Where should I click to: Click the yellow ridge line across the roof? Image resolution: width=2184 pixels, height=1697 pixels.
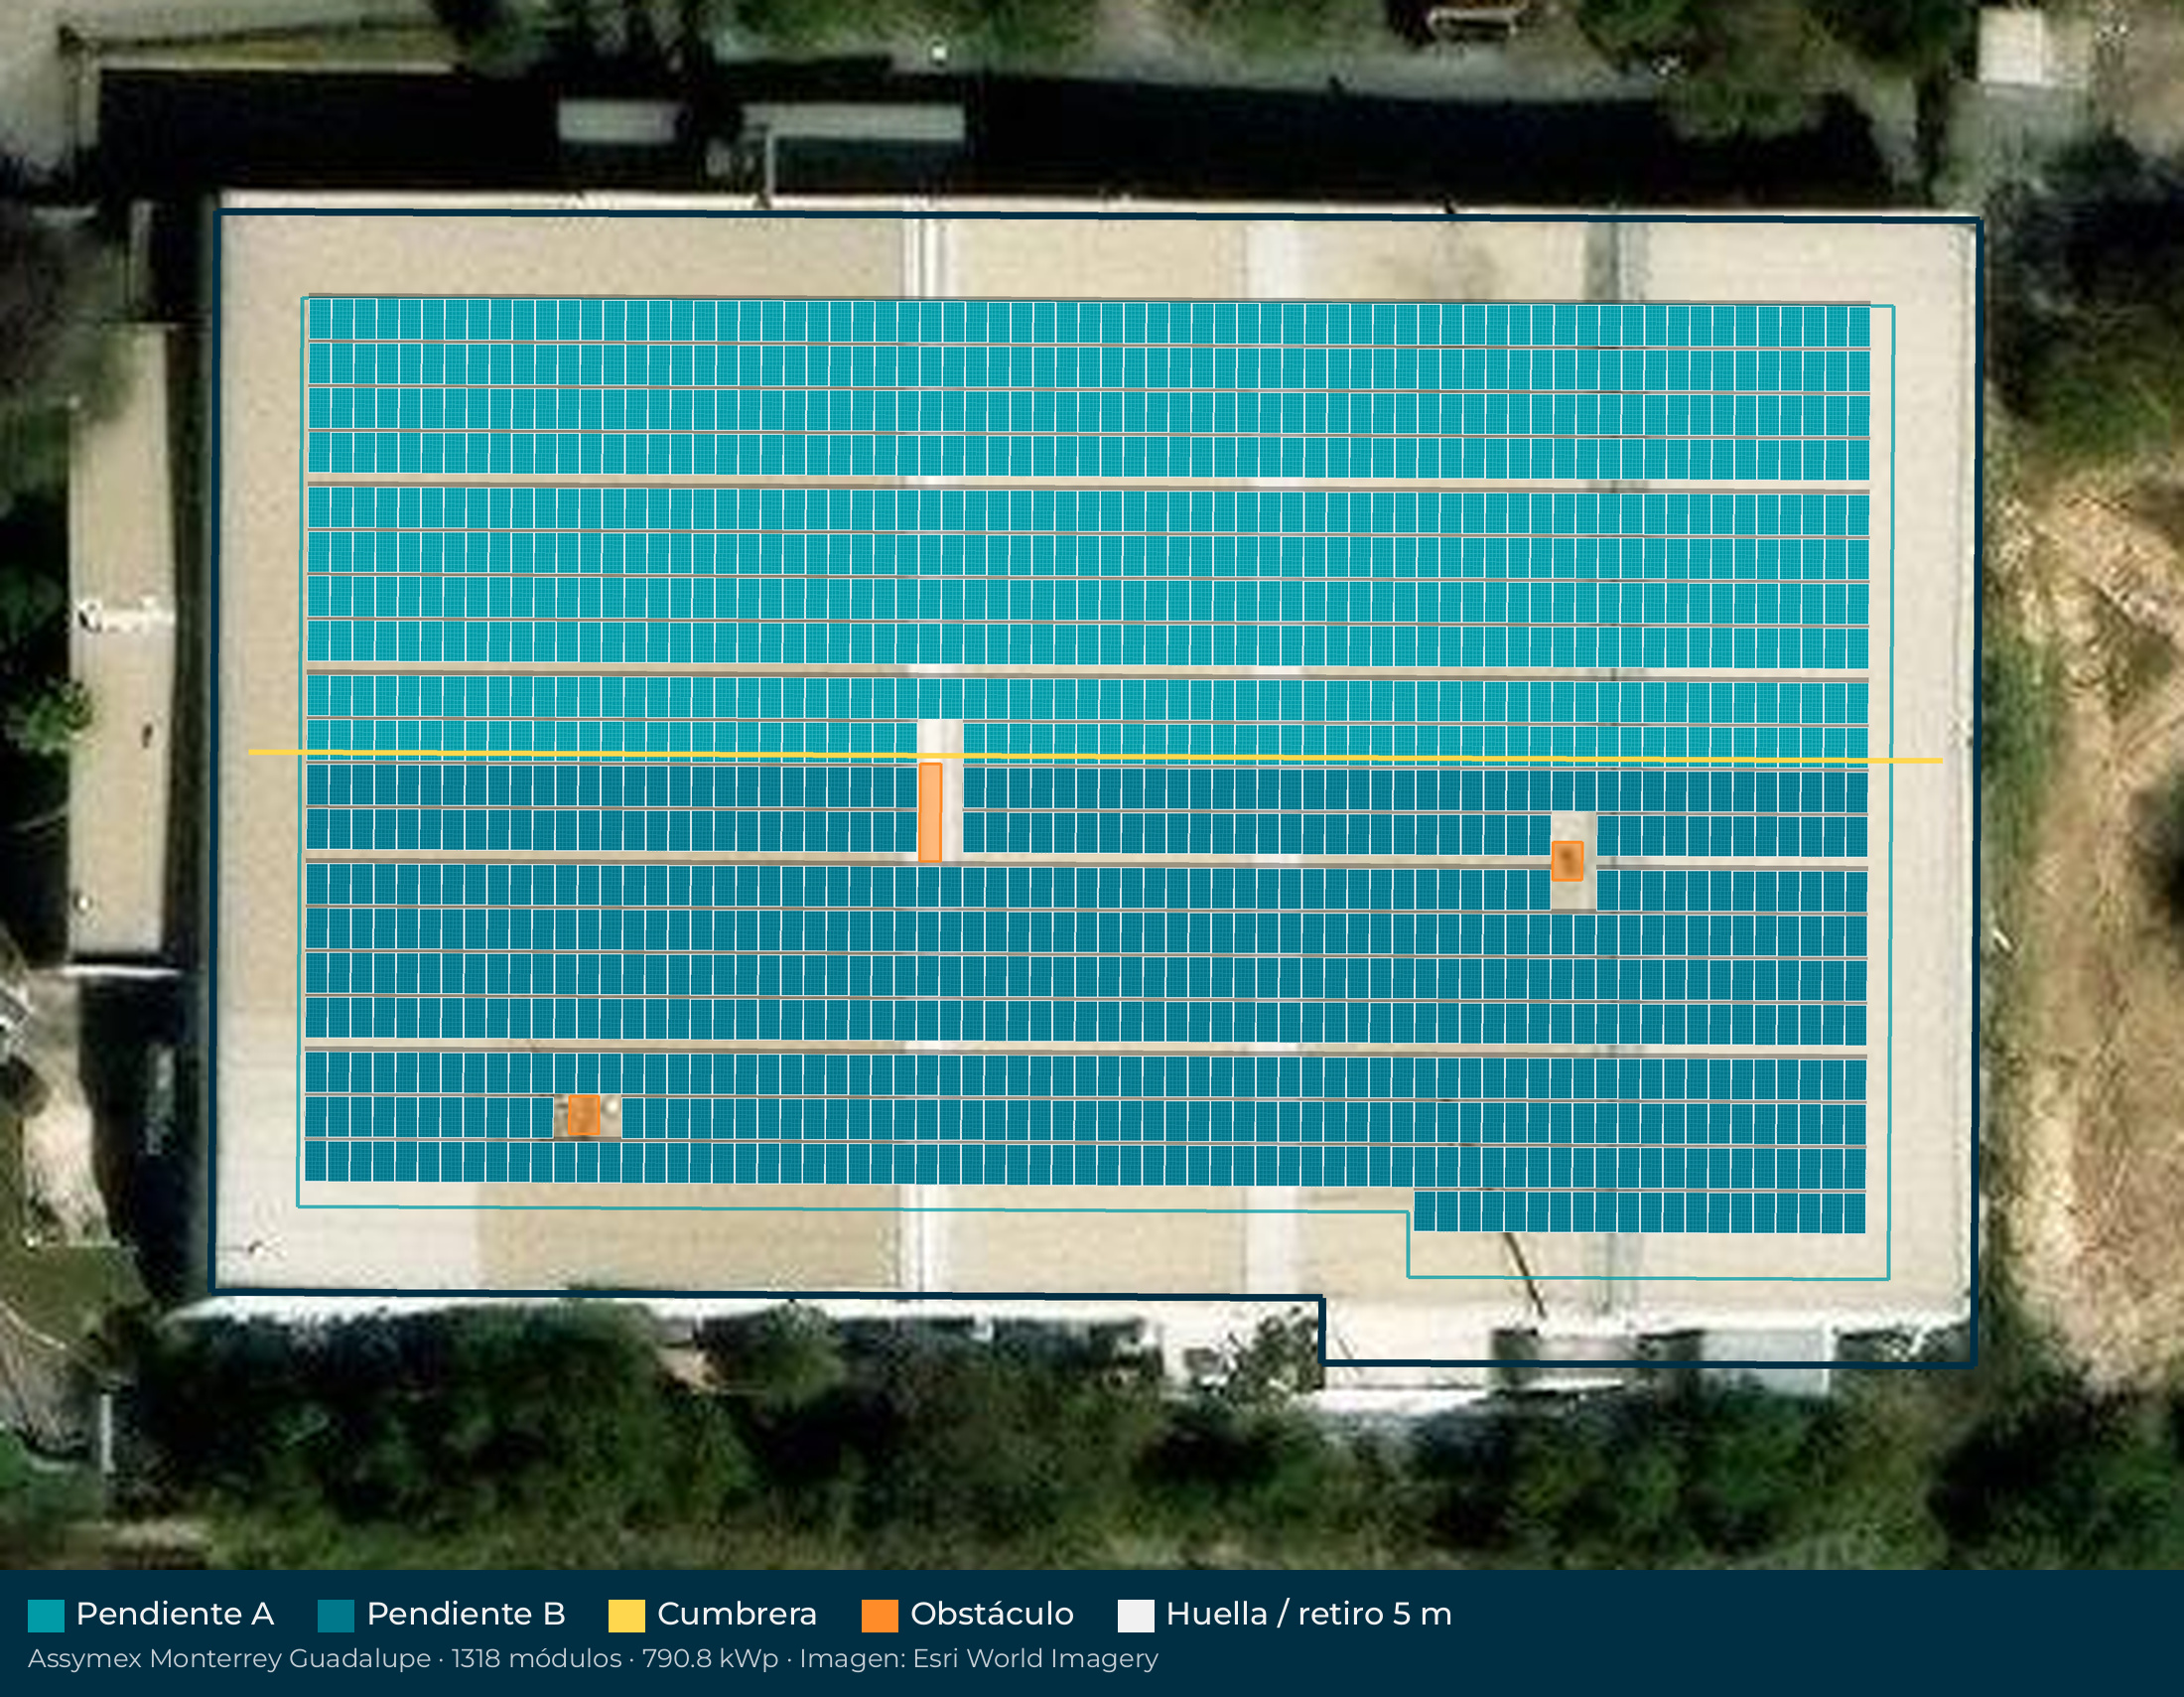point(1095,756)
